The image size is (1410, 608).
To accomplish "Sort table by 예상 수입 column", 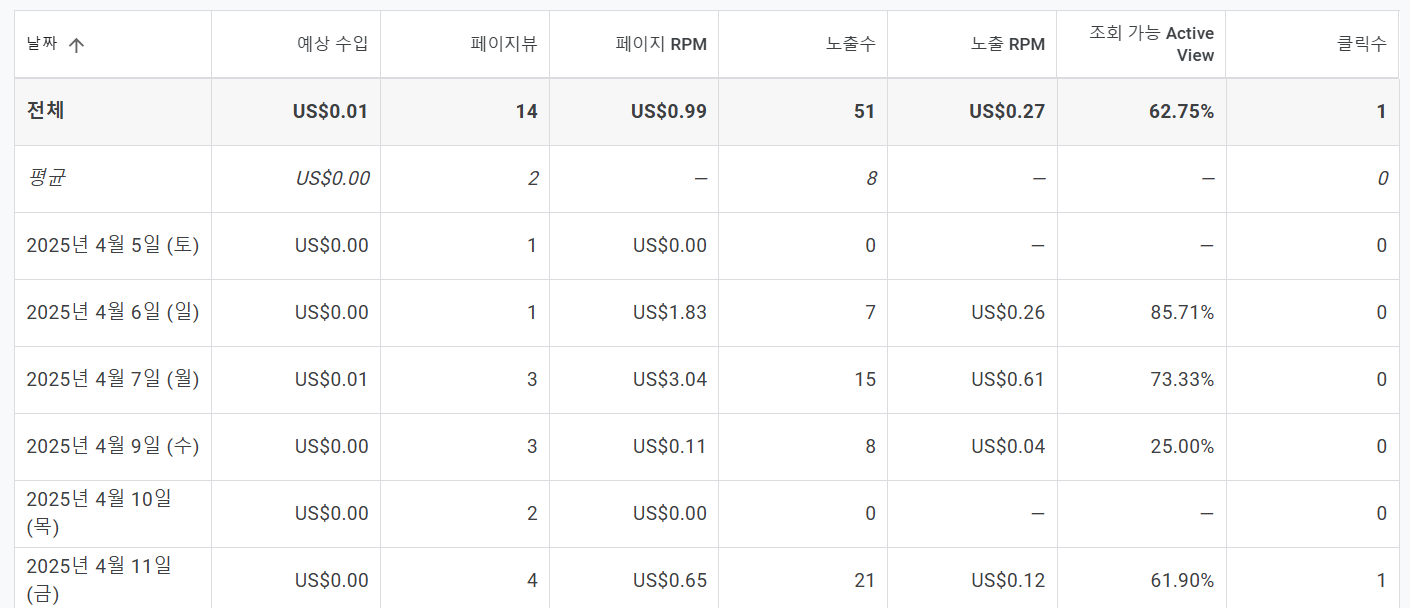I will tap(333, 44).
